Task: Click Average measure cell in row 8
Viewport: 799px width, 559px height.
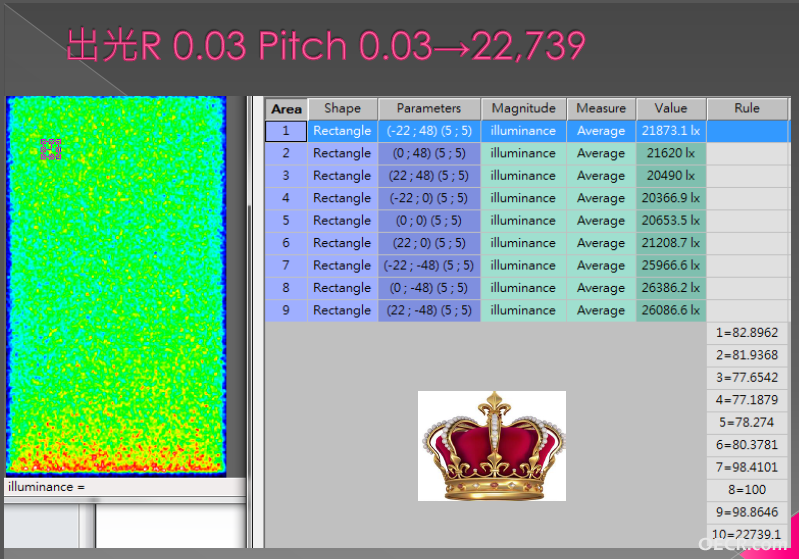Action: [x=601, y=288]
